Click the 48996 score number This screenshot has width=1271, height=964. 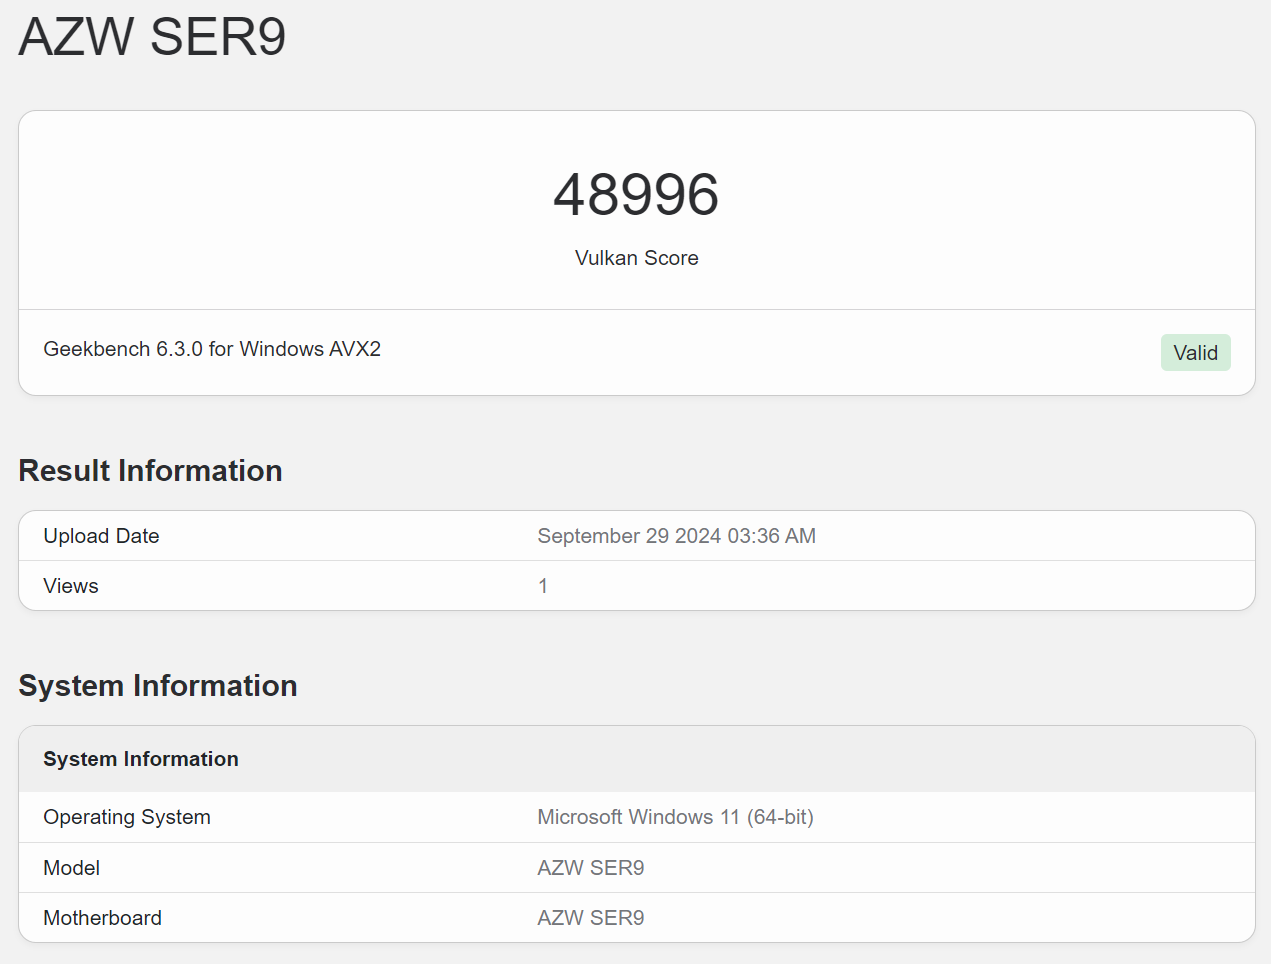point(636,194)
